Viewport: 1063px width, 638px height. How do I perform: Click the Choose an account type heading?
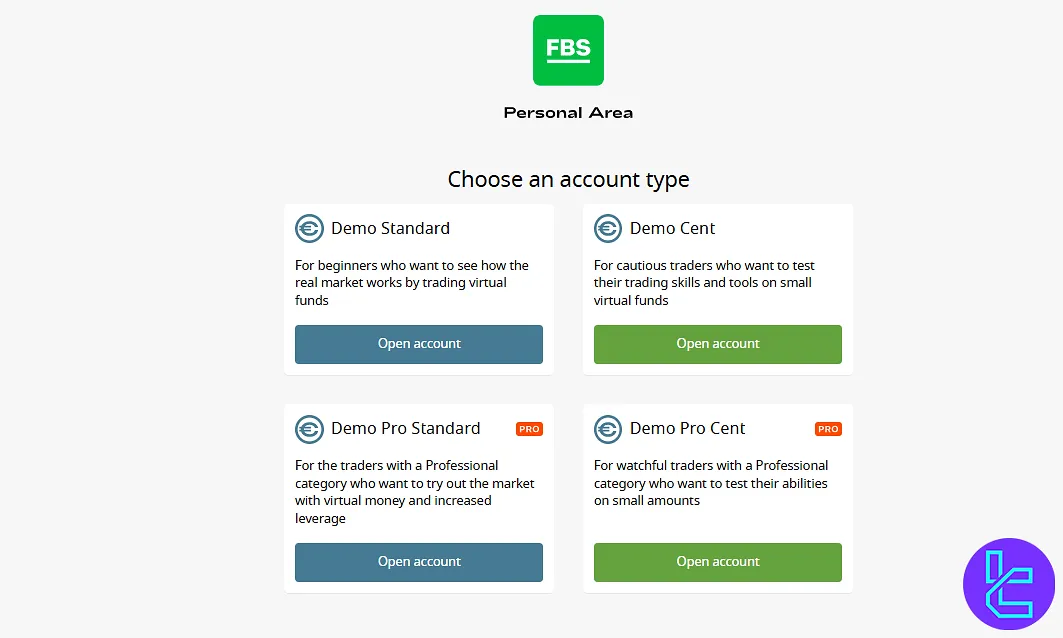tap(568, 179)
